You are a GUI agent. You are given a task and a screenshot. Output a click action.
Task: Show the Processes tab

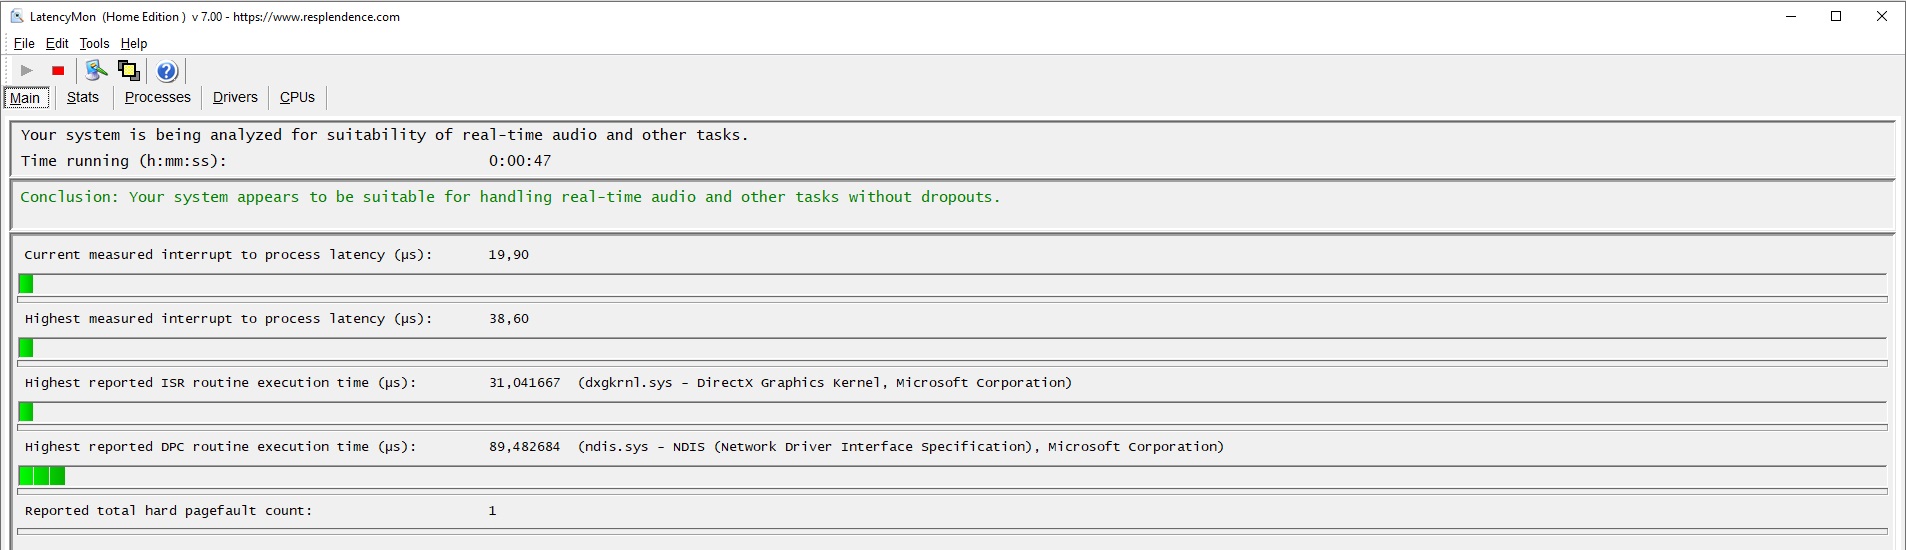pyautogui.click(x=157, y=97)
